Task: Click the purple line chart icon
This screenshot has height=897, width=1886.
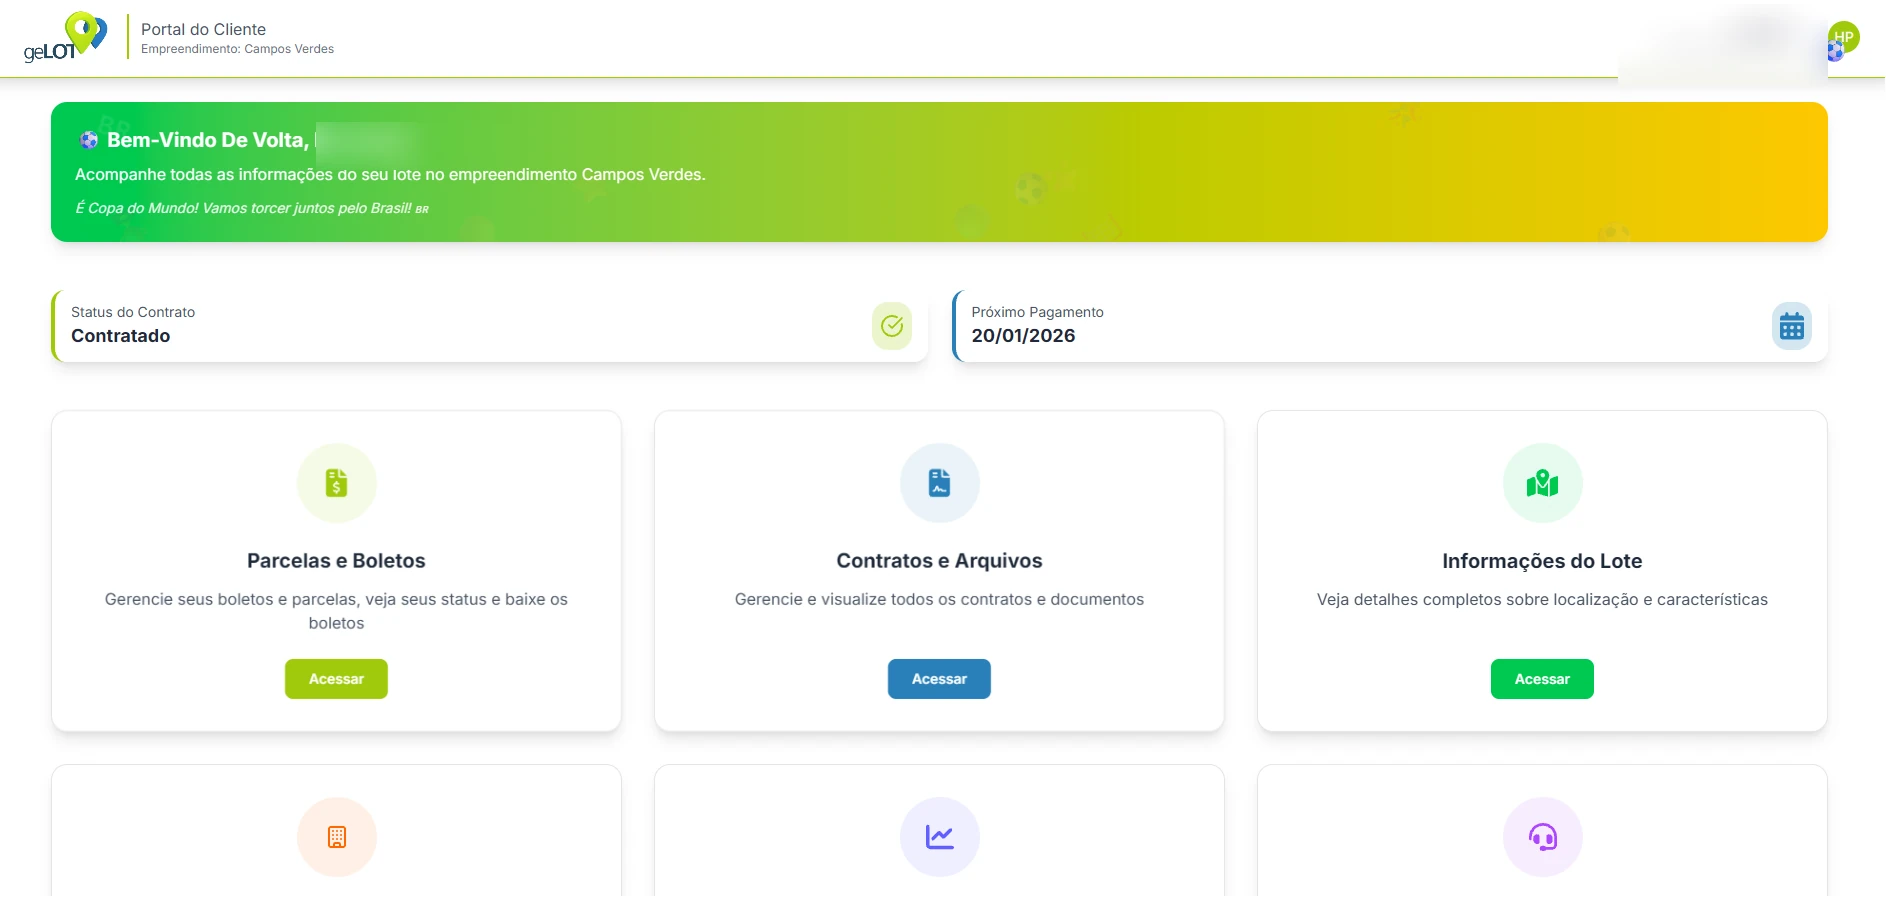Action: point(940,837)
